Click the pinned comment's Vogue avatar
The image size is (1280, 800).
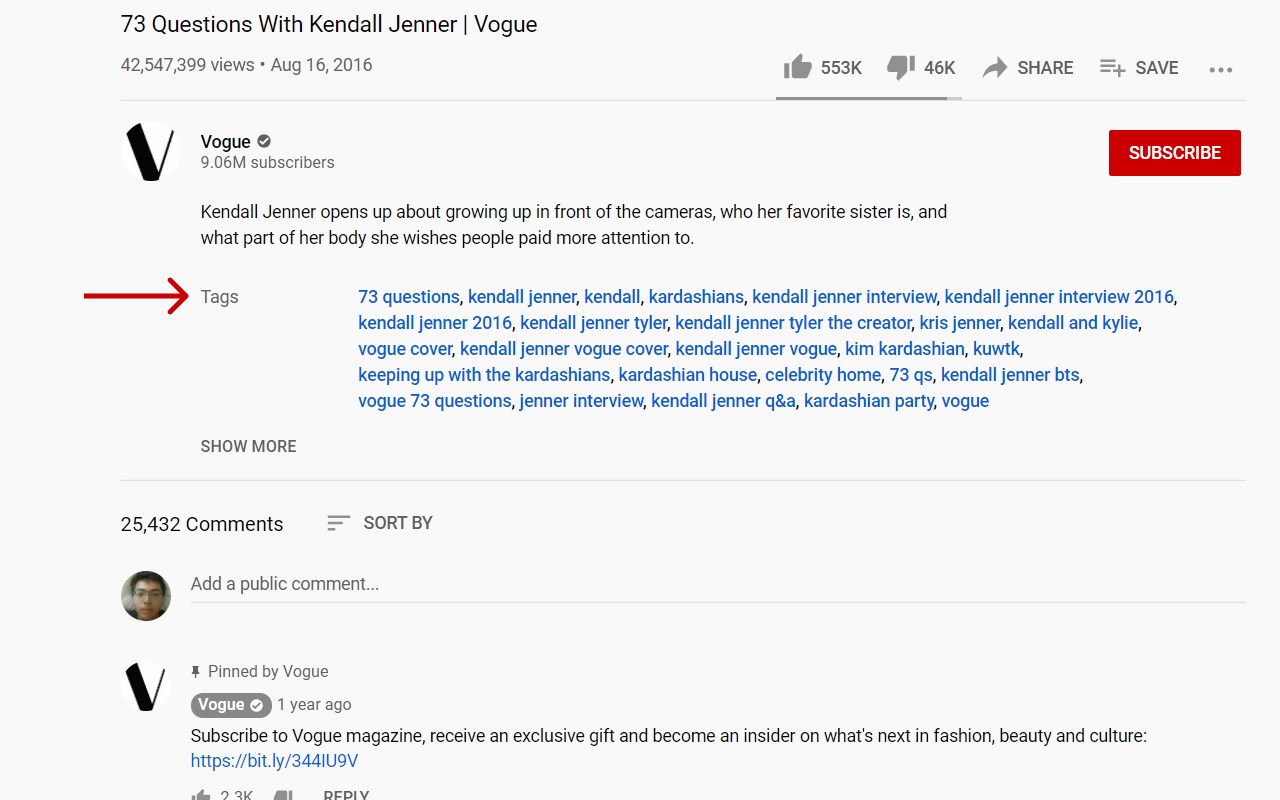click(146, 687)
